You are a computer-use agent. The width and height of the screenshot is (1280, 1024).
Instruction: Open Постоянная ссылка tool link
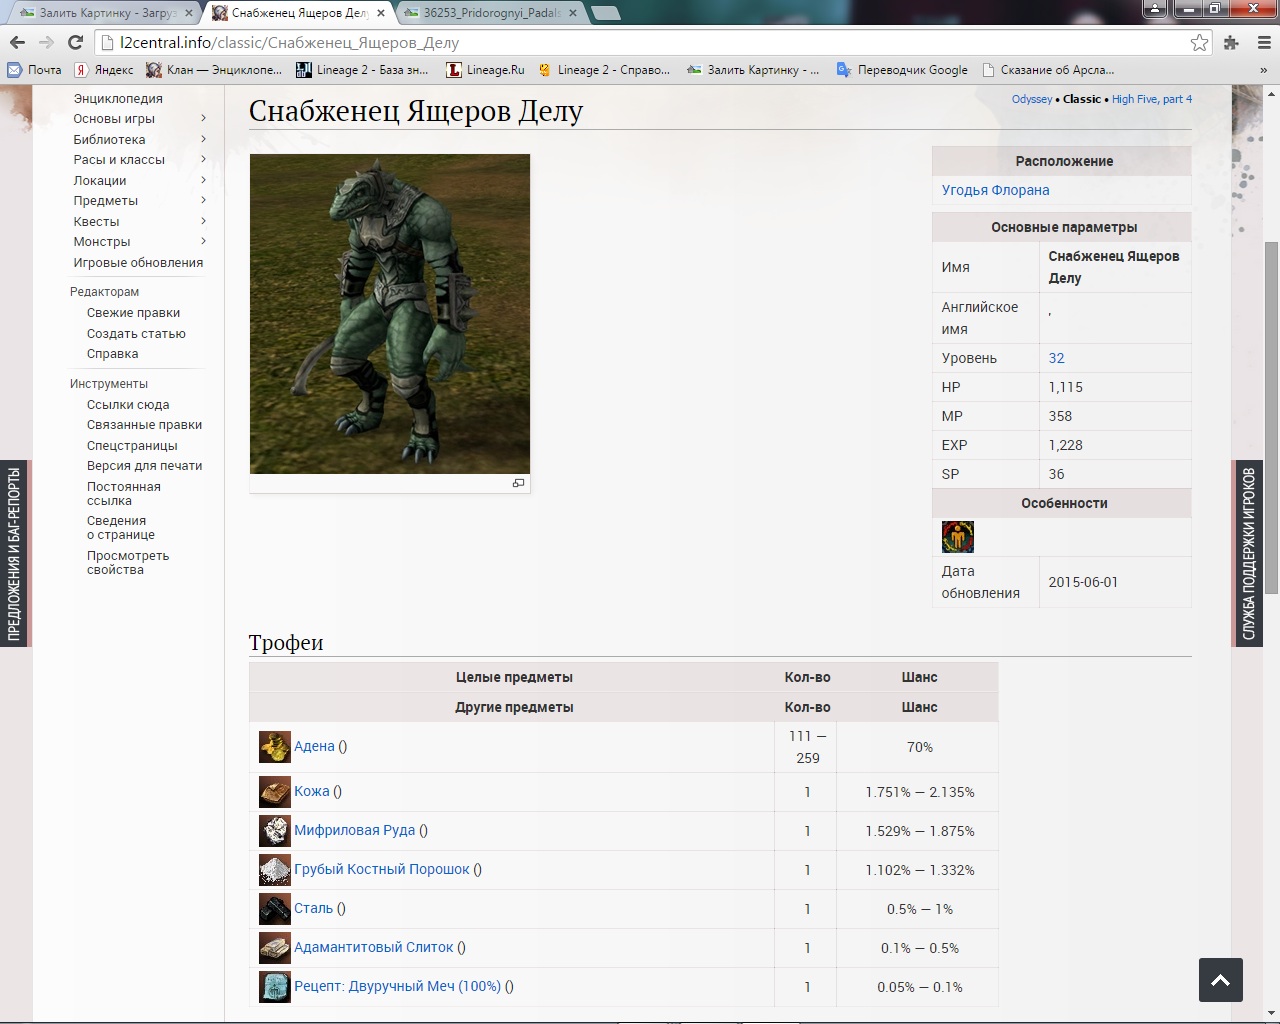pos(123,494)
